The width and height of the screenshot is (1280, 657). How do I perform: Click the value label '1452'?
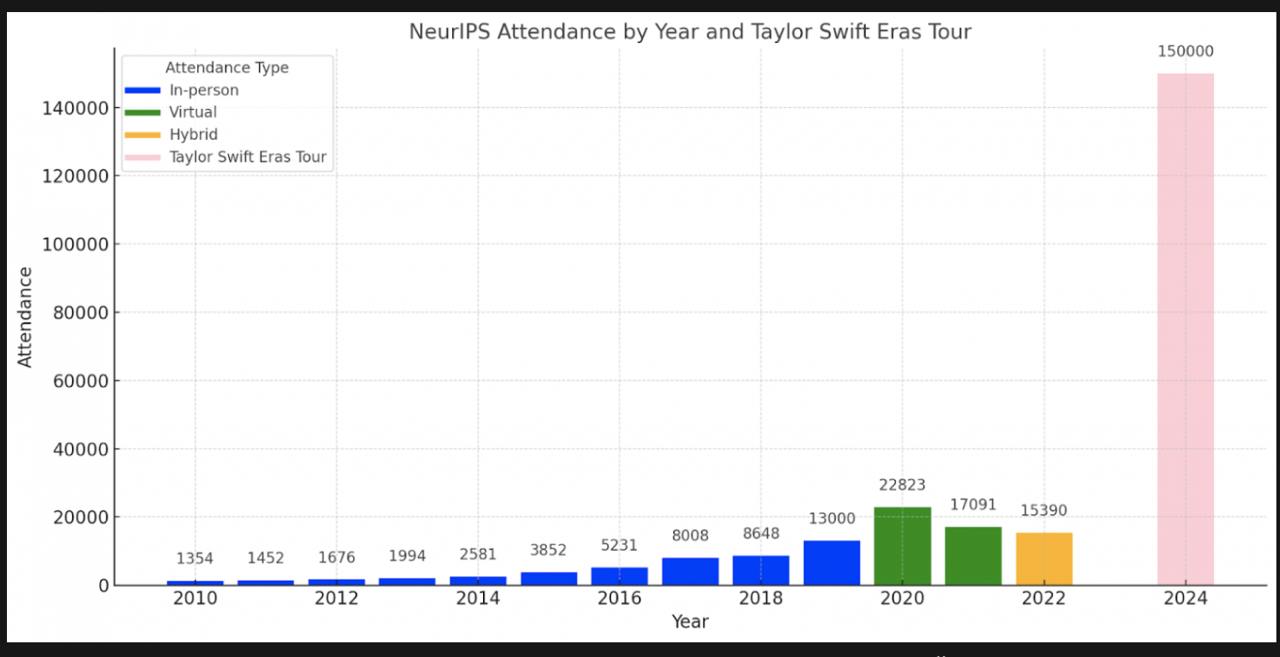pyautogui.click(x=266, y=559)
